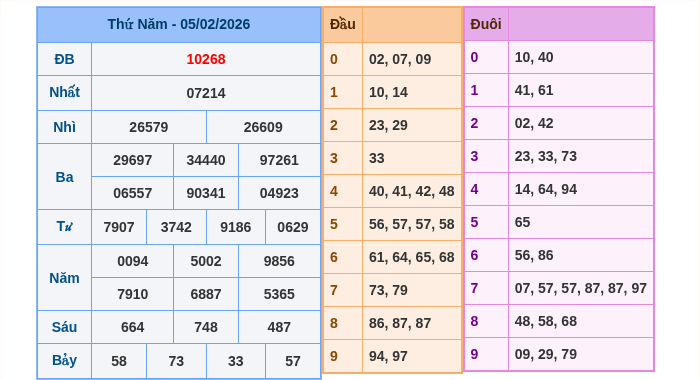Viewport: 700px width, 380px height.
Task: Click the Nhì prize label
Action: click(x=64, y=127)
